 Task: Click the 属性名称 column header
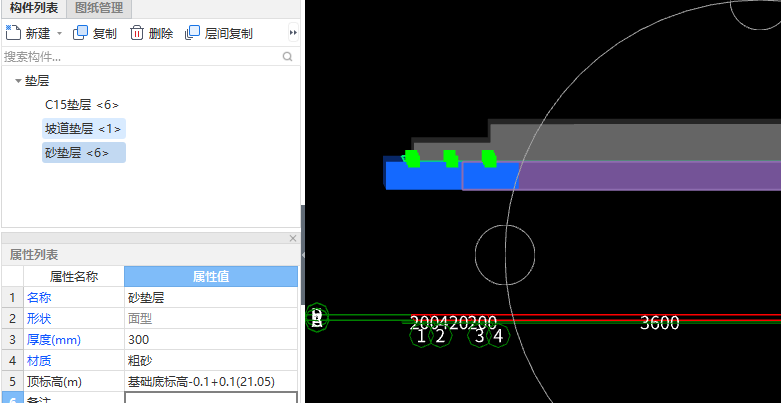(x=74, y=276)
